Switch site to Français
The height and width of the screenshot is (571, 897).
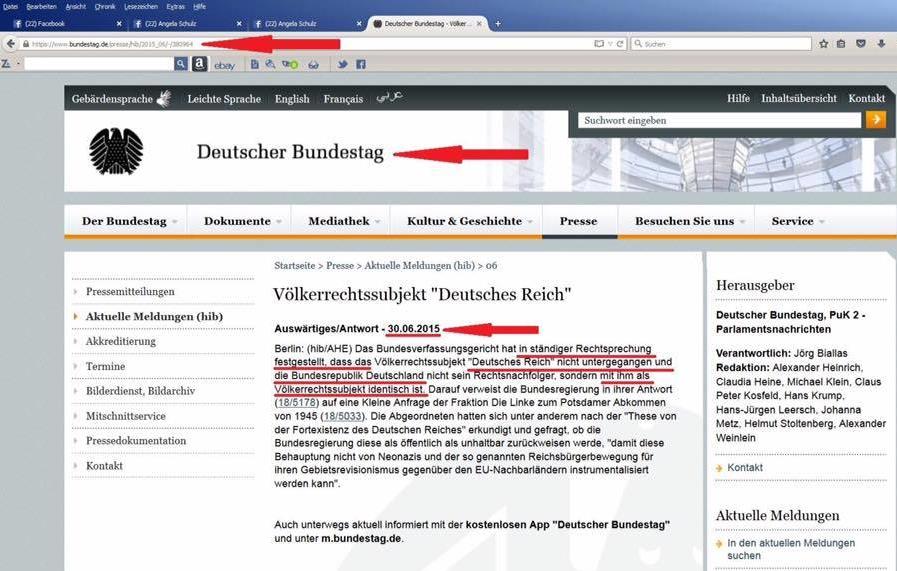coord(343,98)
